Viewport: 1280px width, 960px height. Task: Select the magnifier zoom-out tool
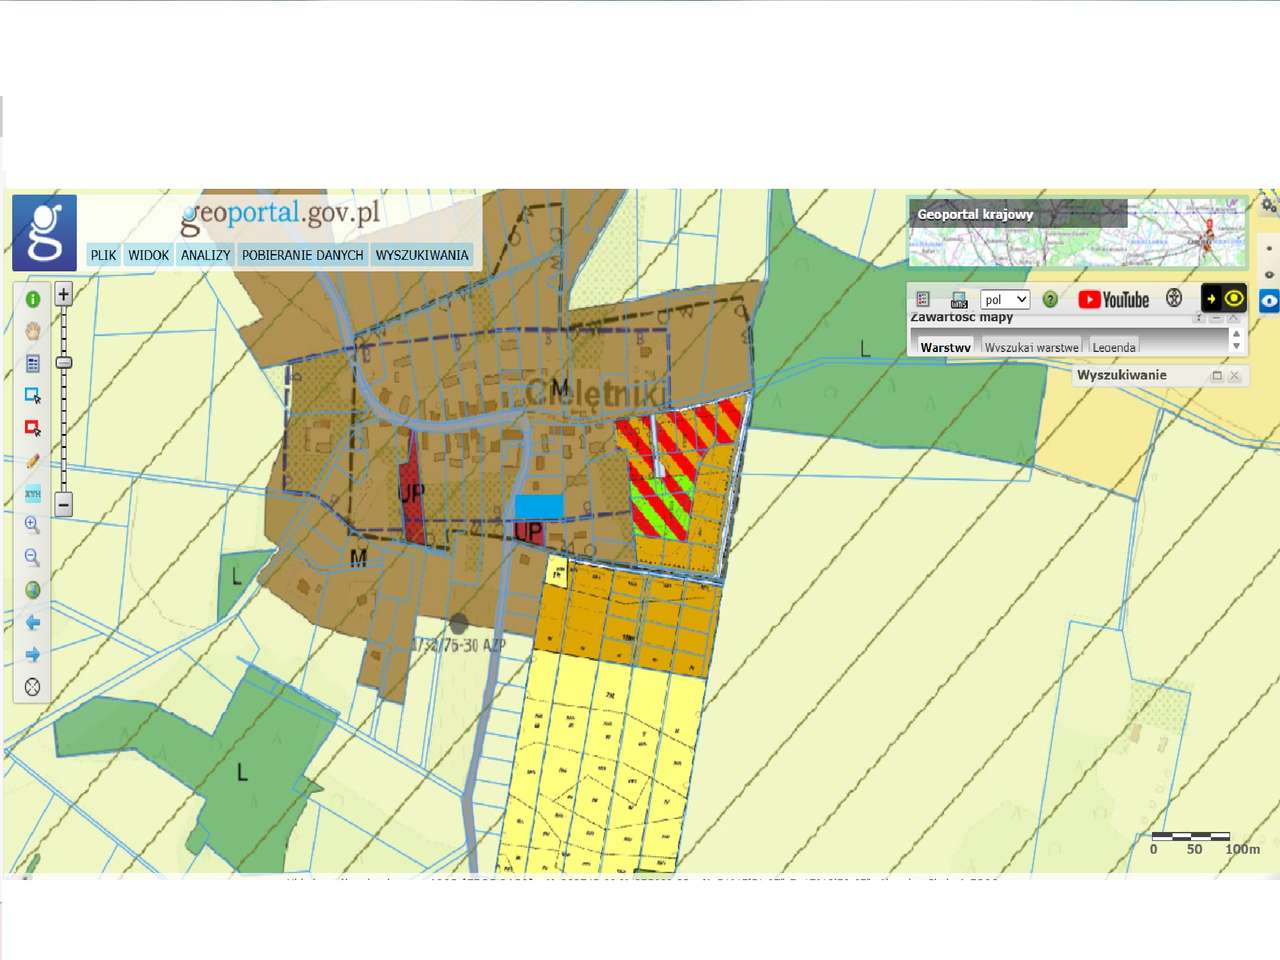pyautogui.click(x=33, y=557)
